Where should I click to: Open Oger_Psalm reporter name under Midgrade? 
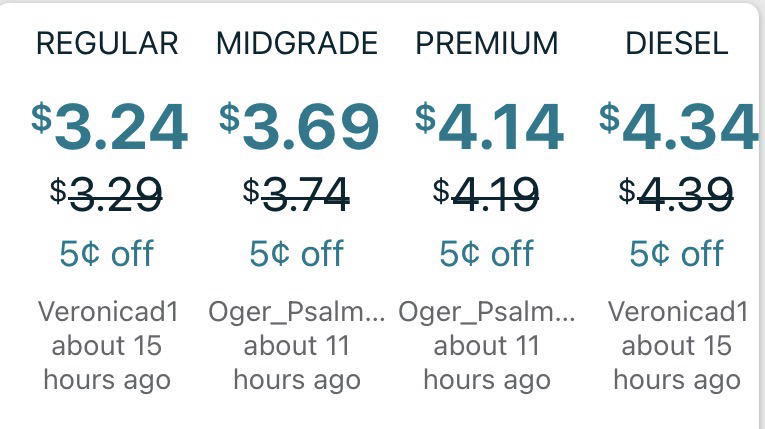[297, 312]
